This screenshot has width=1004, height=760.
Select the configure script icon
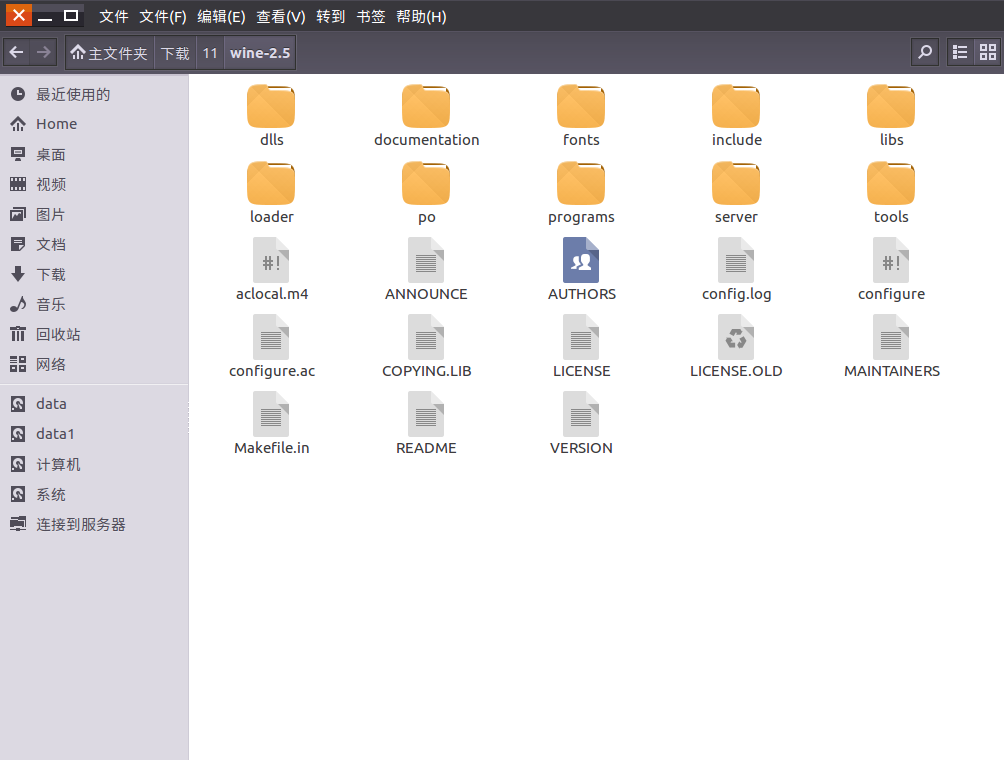[x=891, y=260]
